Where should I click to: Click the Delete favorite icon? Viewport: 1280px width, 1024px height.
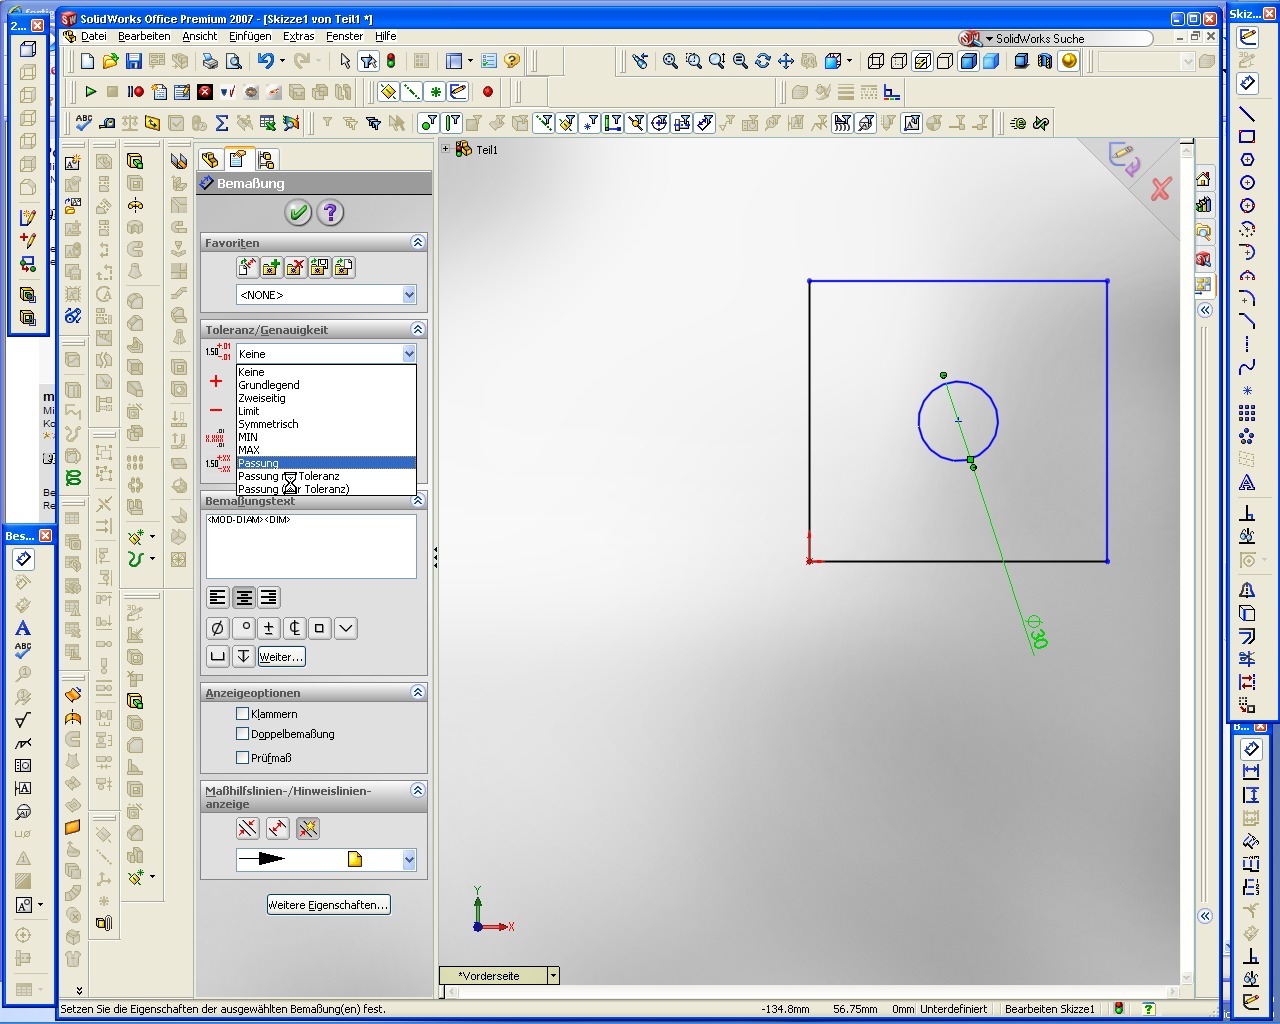(x=295, y=267)
